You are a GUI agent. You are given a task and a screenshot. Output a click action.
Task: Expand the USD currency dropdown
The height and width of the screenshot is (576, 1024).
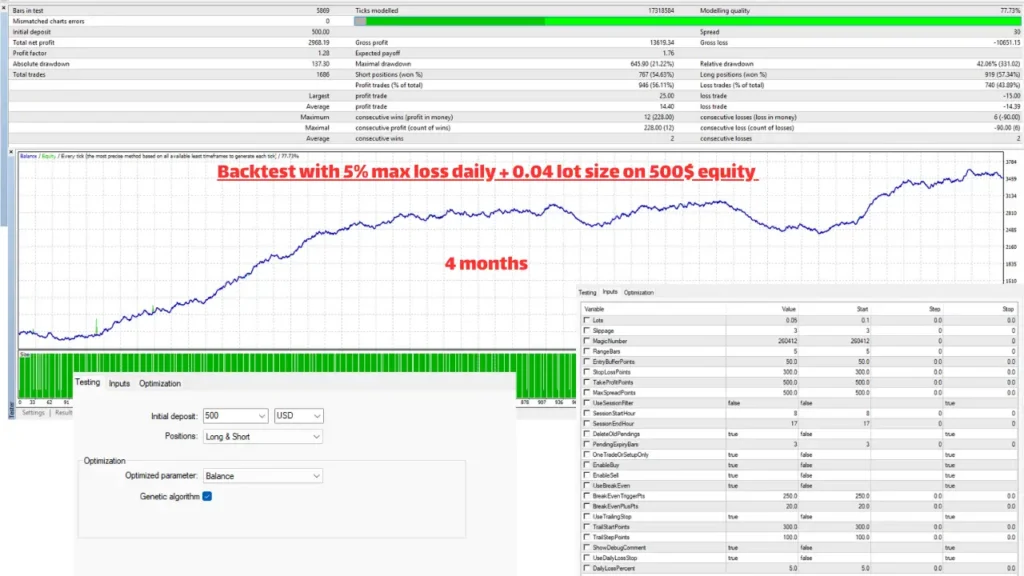pos(299,415)
